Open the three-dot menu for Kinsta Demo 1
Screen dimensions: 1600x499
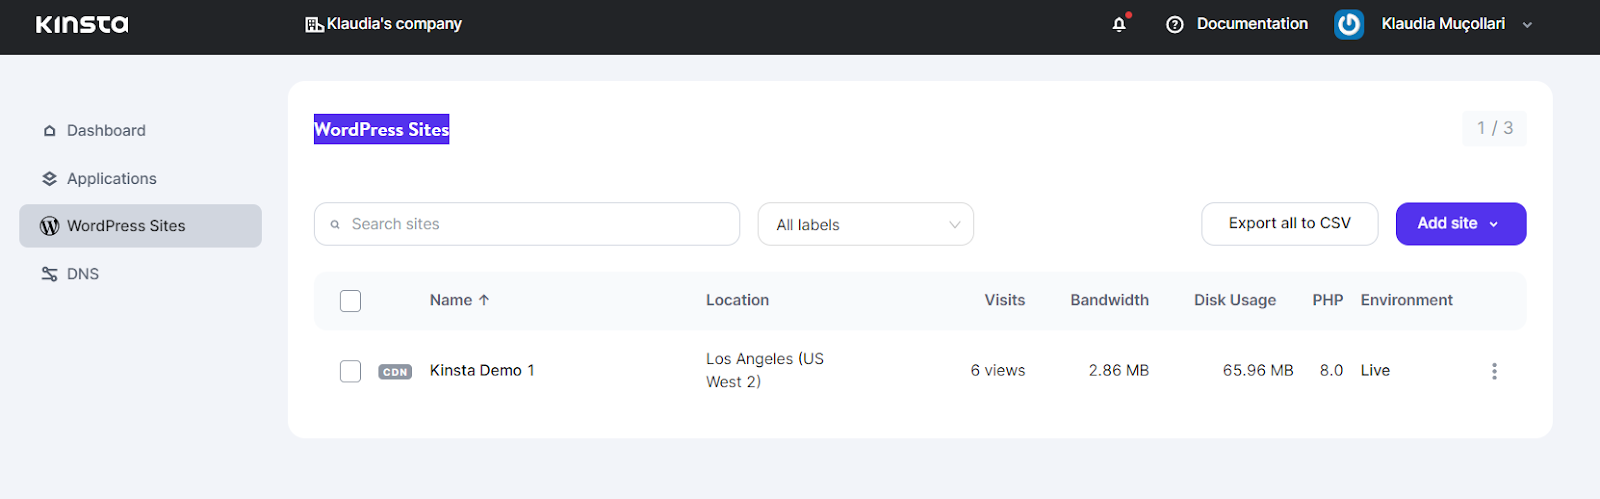pos(1494,371)
